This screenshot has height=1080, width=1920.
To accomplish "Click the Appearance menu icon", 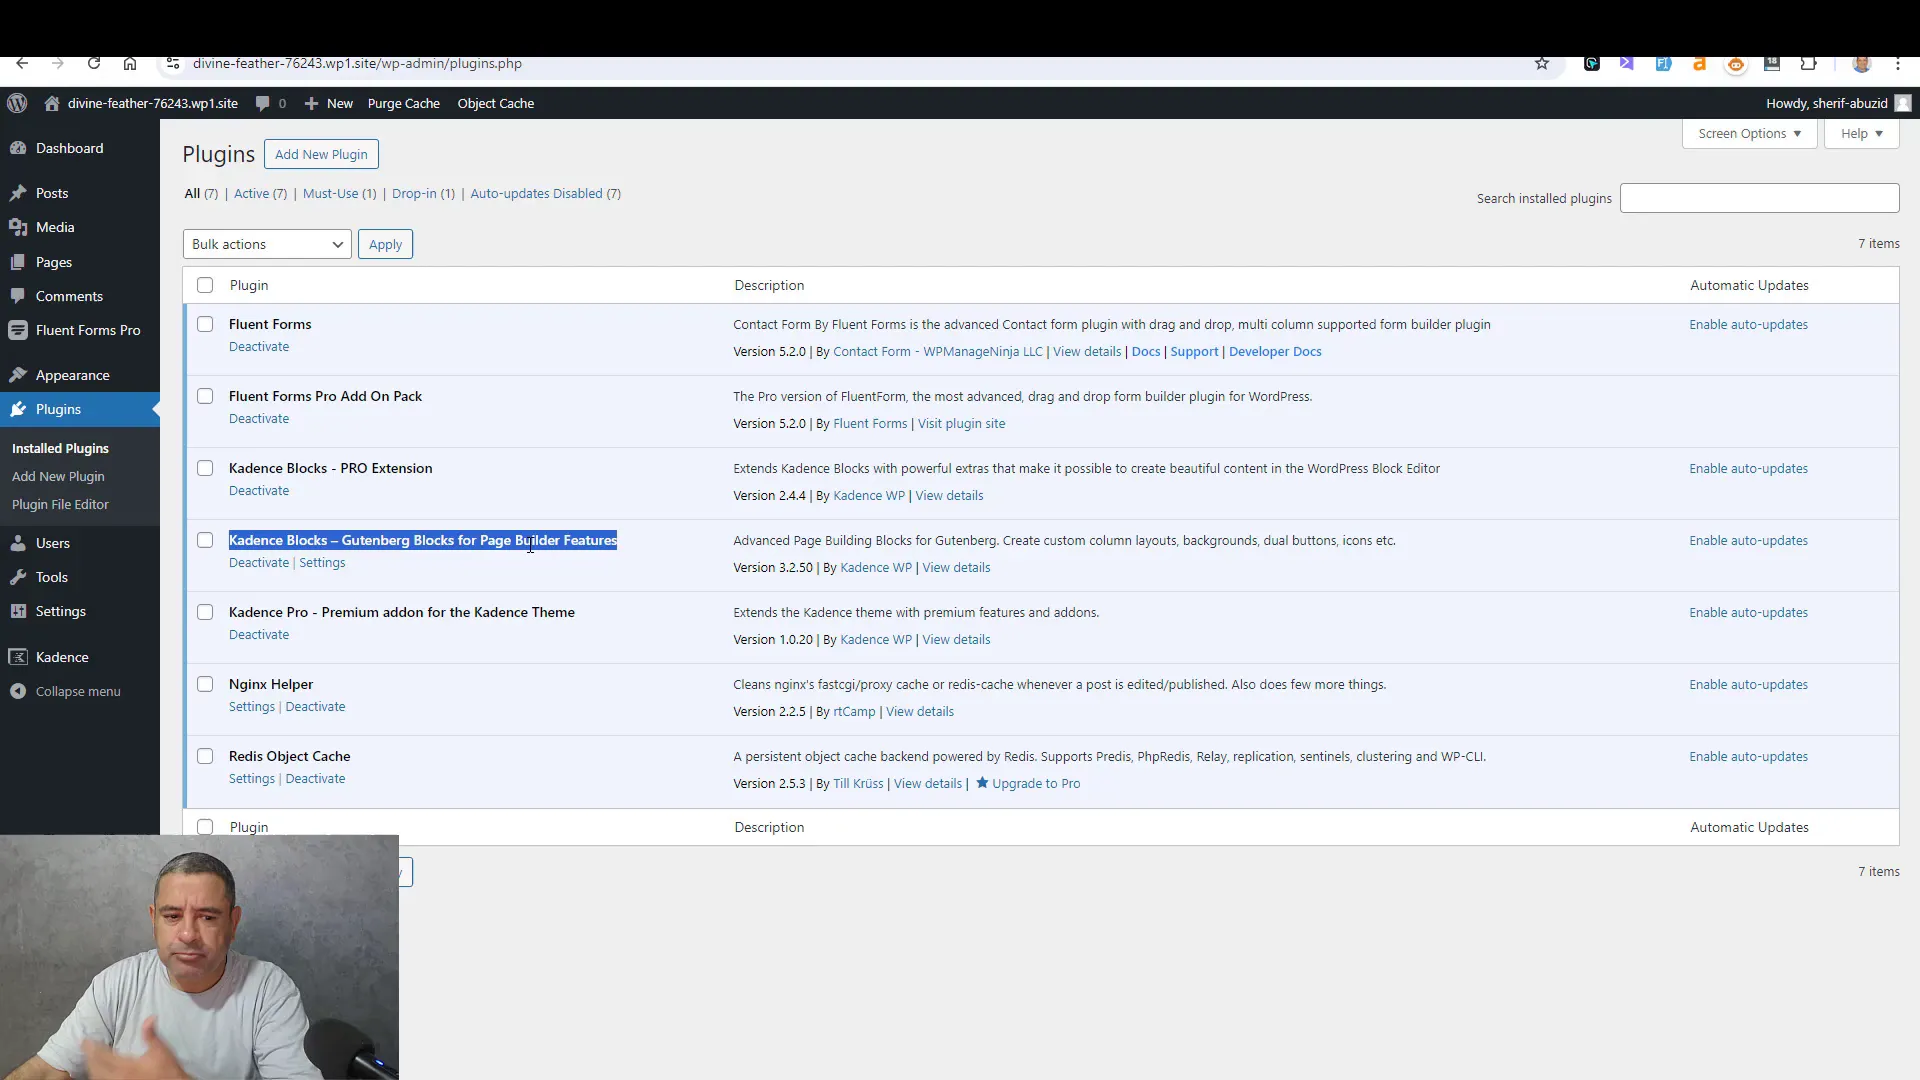I will pos(20,375).
